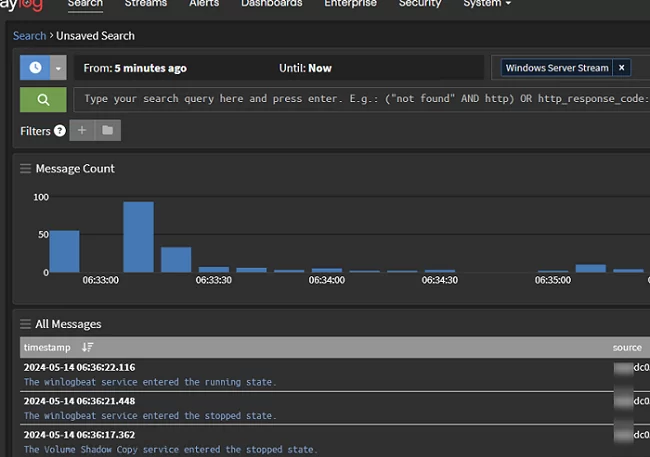The image size is (650, 457).
Task: Run search with green magnifier button
Action: coord(43,99)
